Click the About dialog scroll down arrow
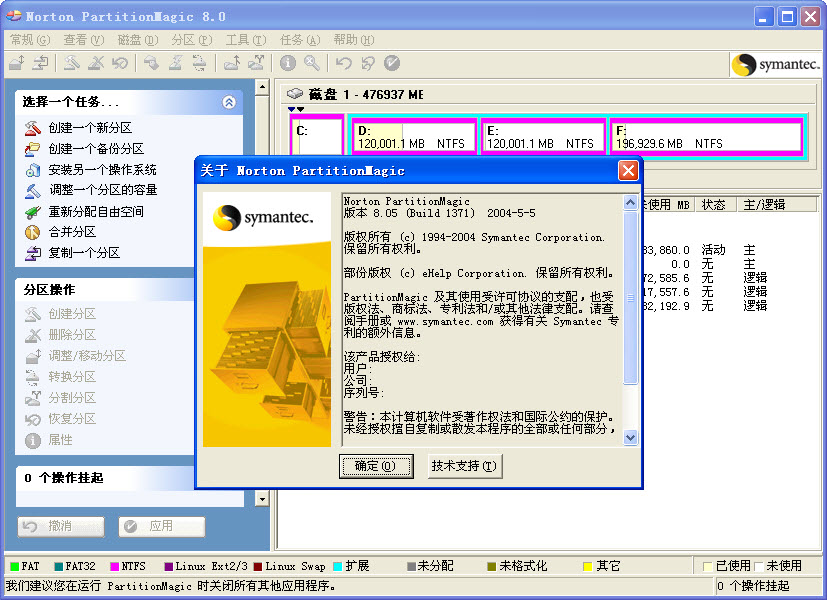827x600 pixels. 630,437
